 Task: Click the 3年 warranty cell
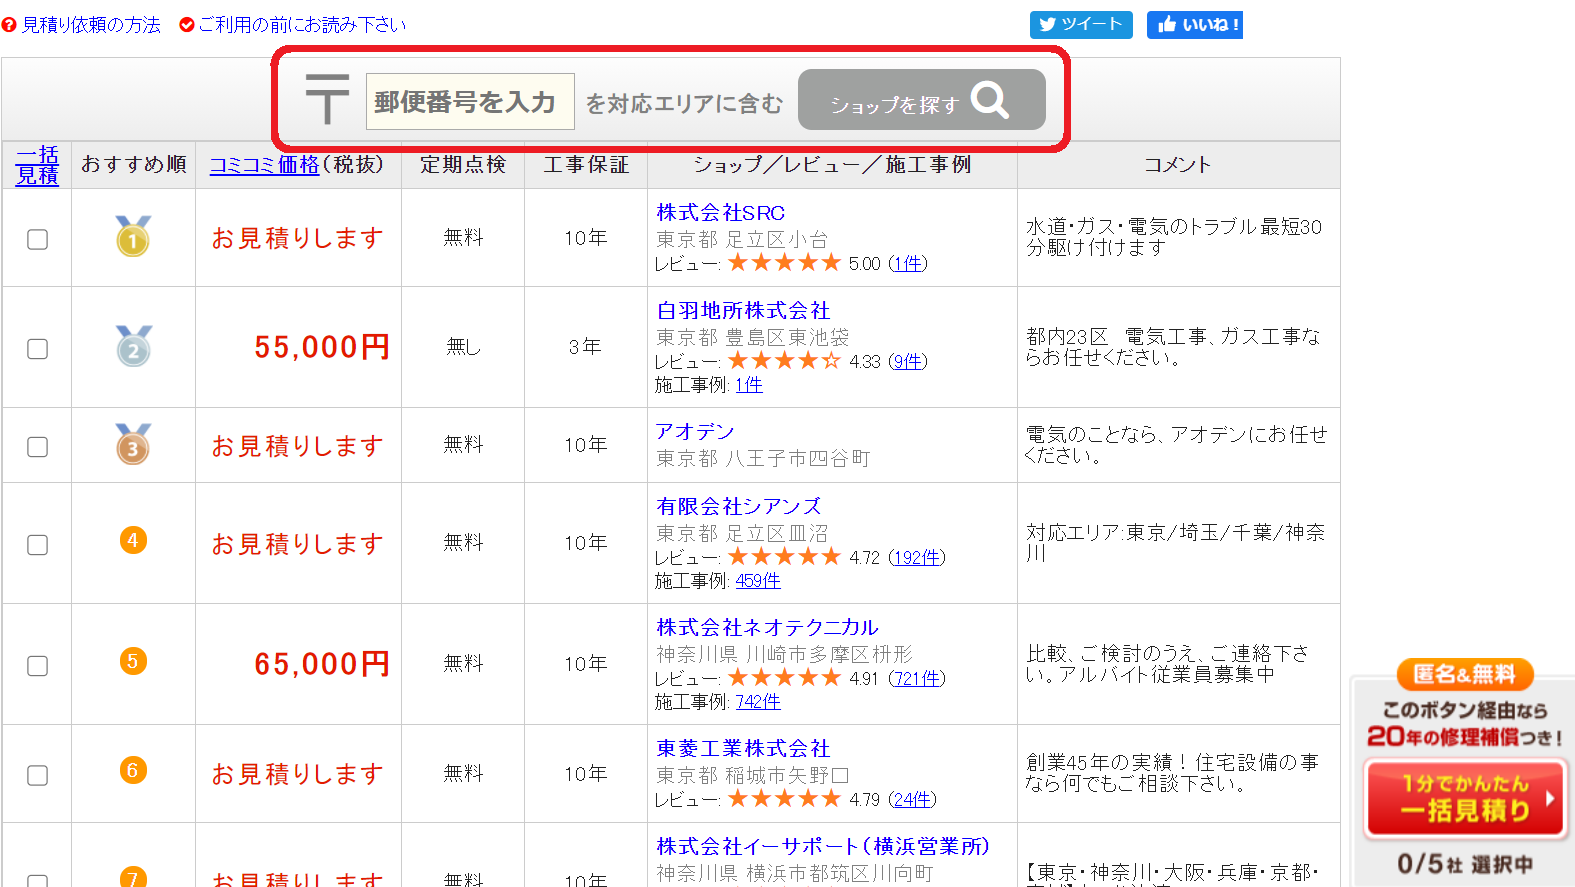pyautogui.click(x=585, y=347)
